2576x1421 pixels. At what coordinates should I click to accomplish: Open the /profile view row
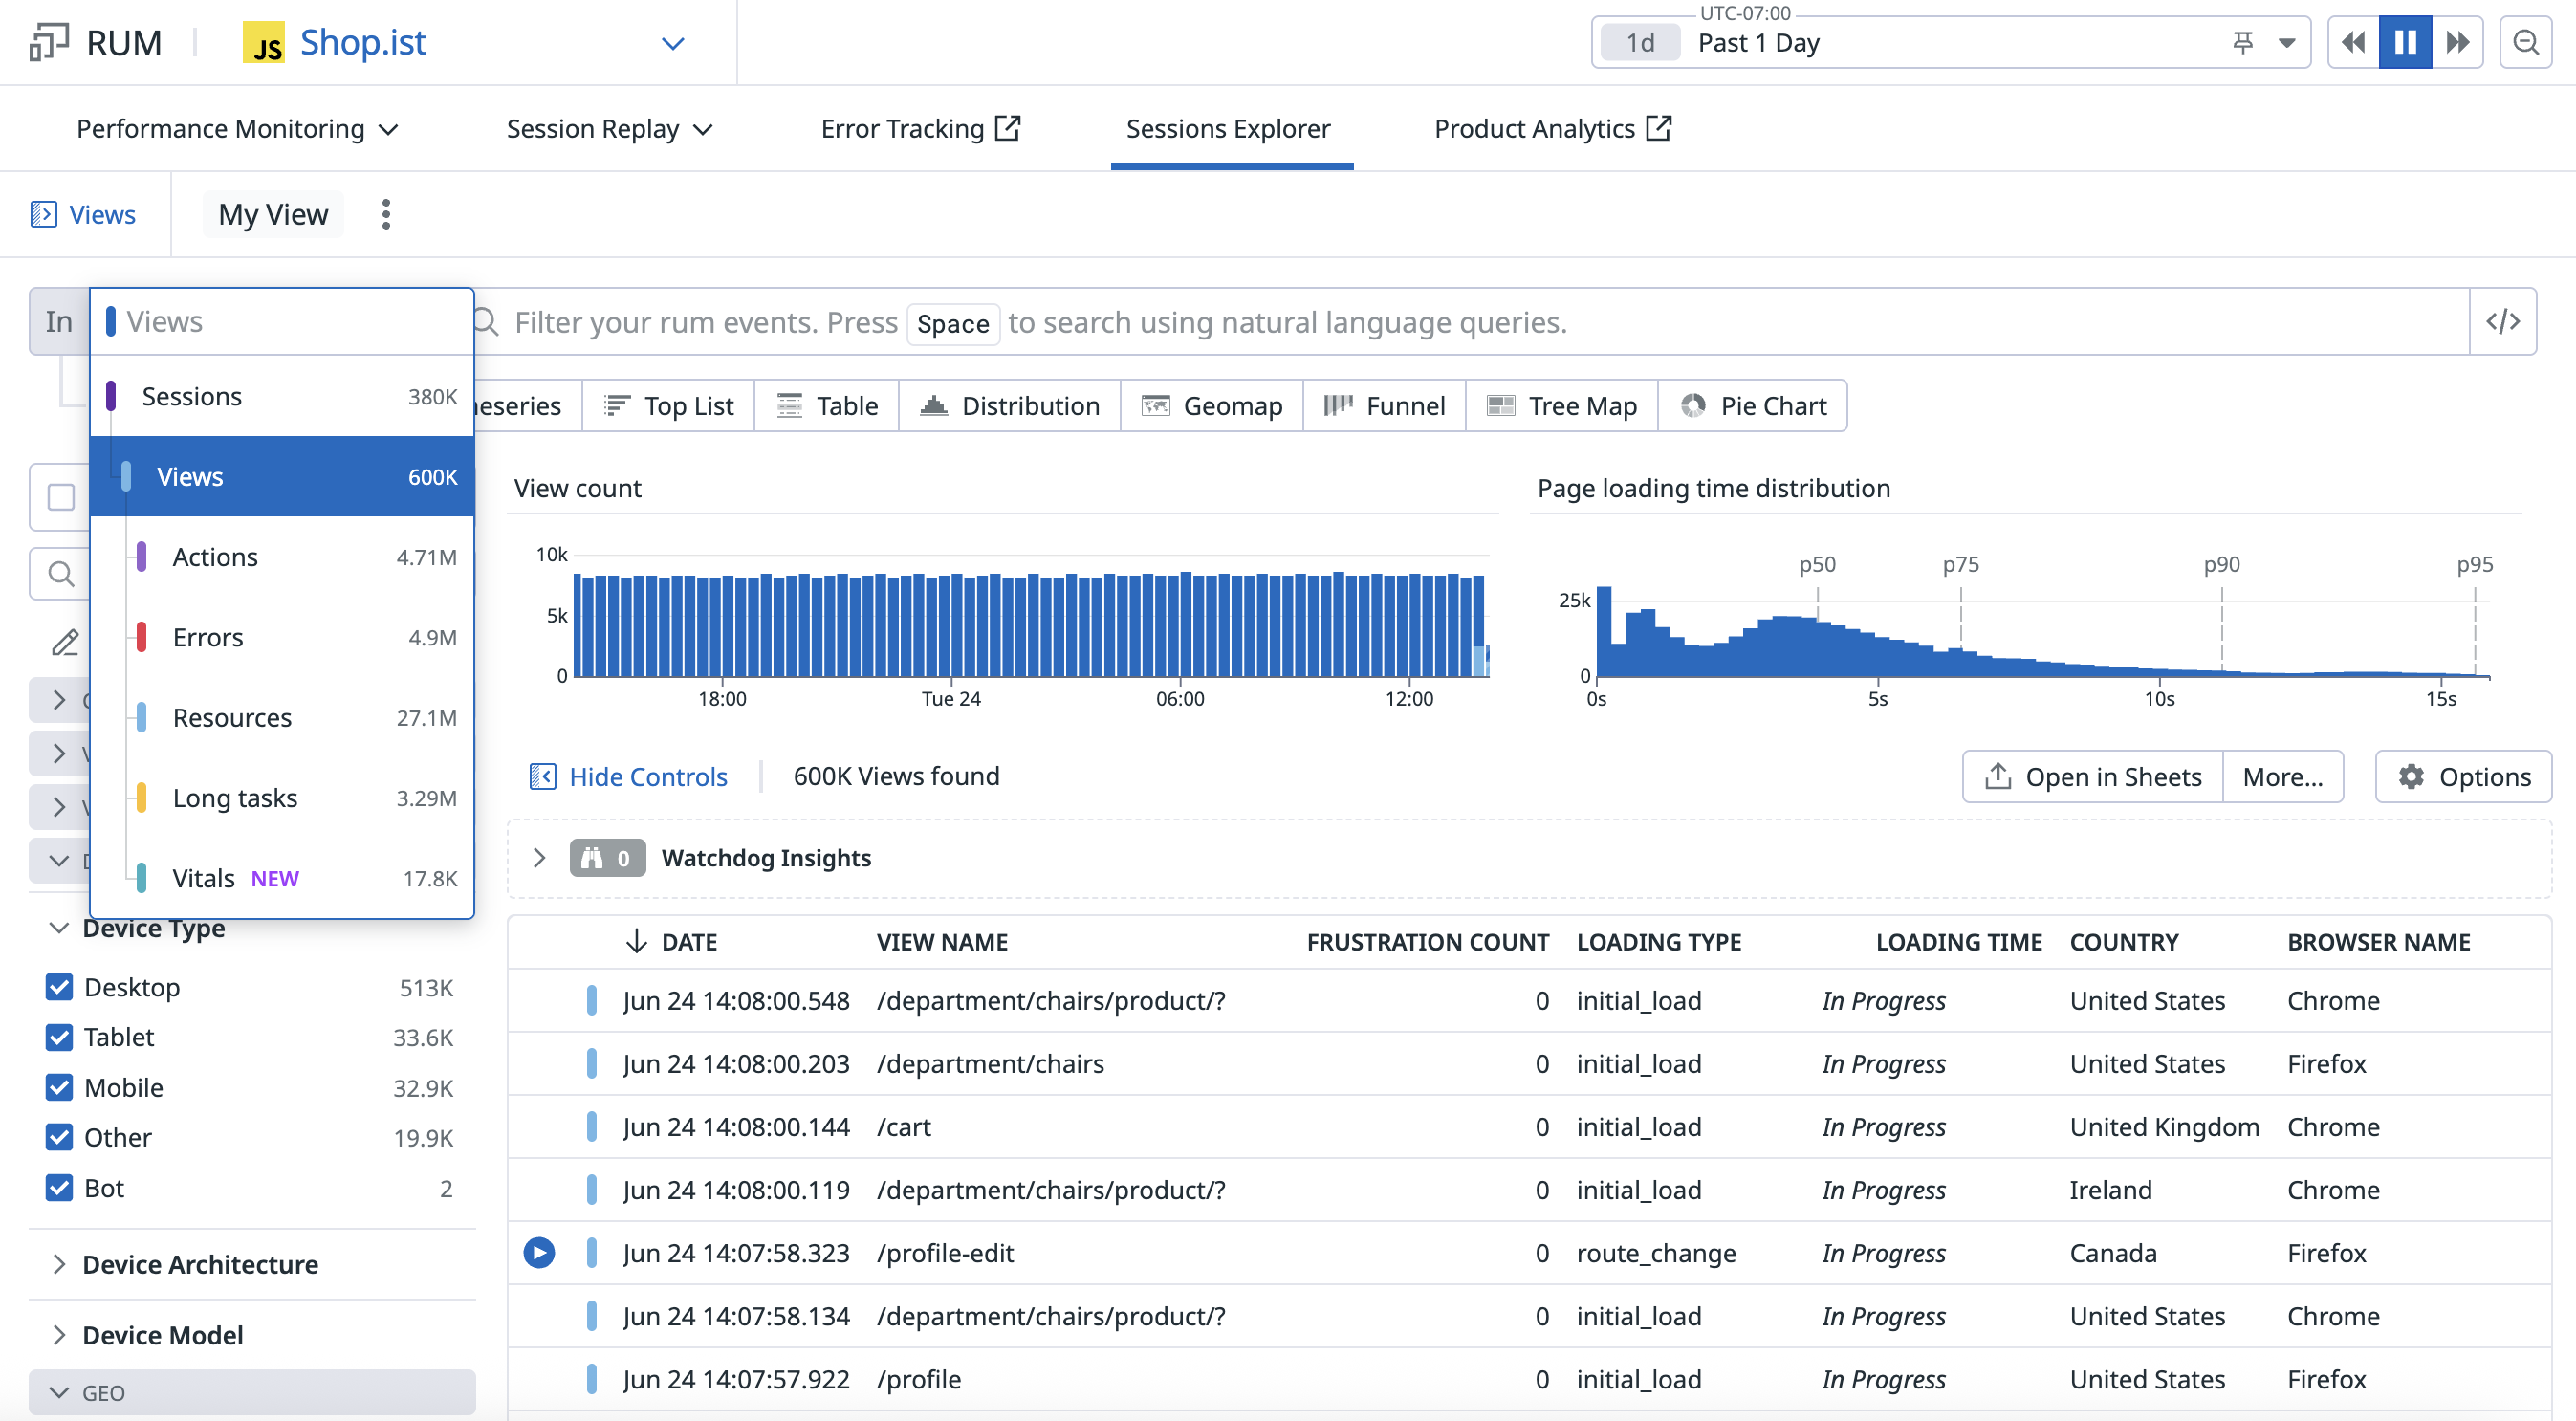1530,1380
